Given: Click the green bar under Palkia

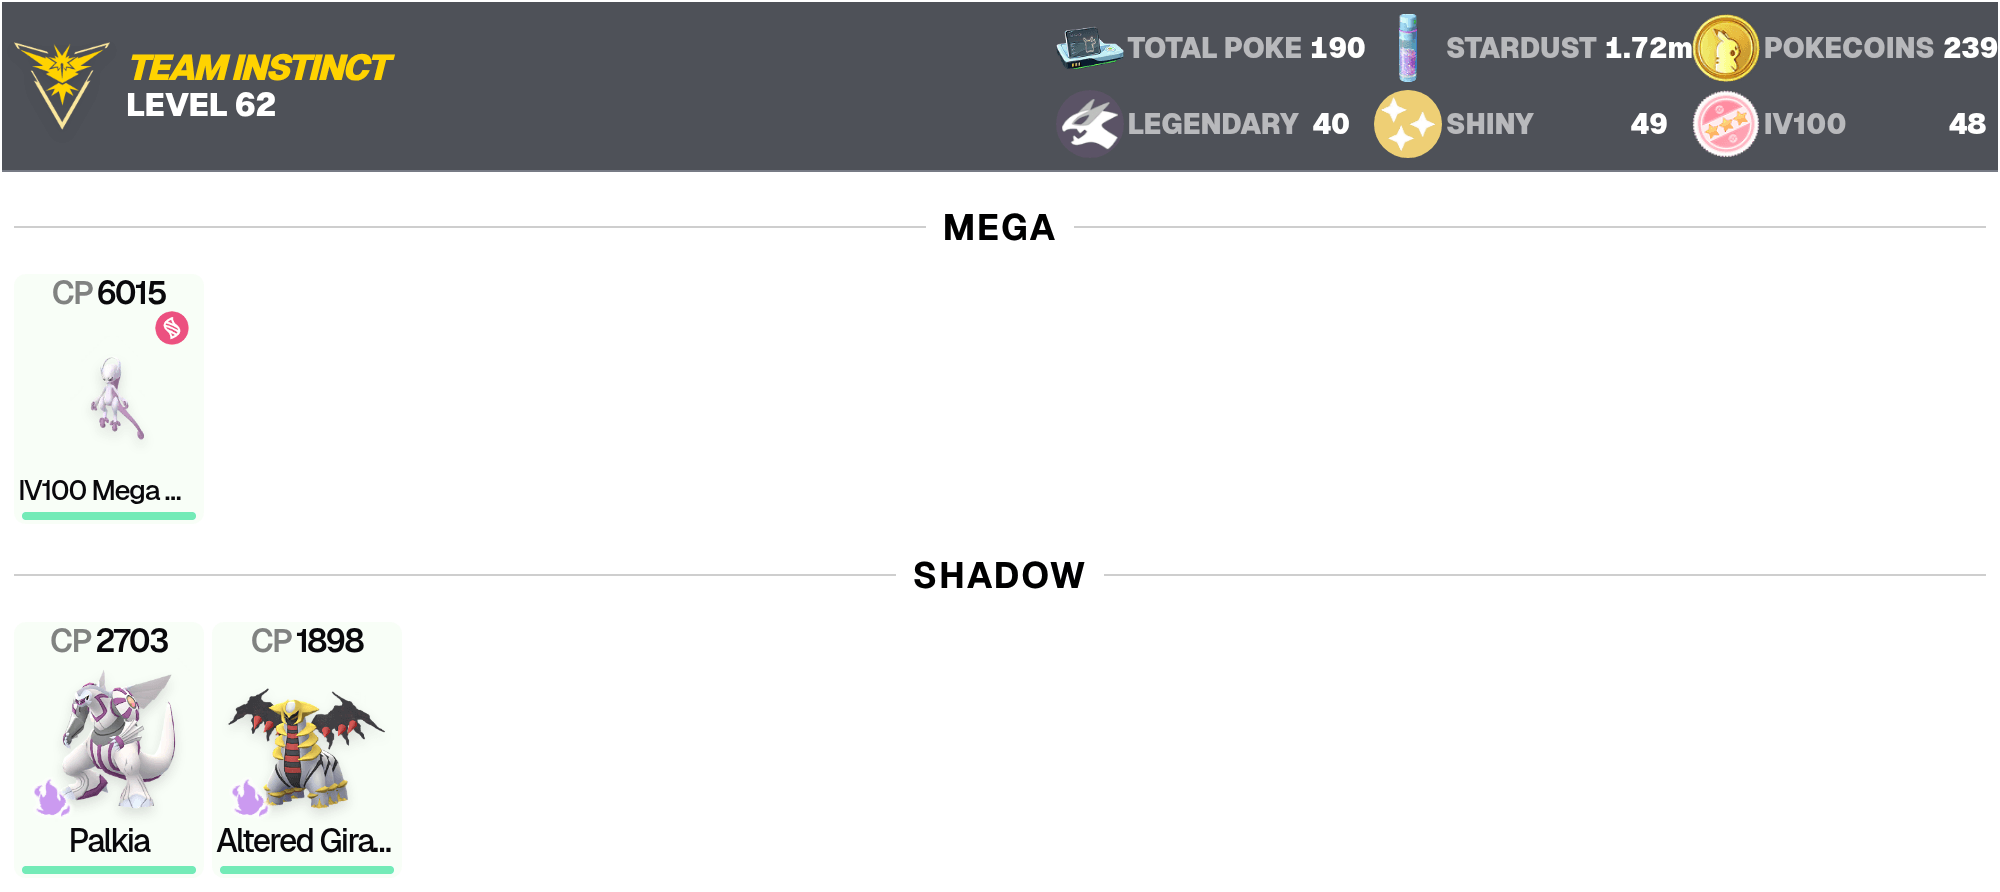Looking at the screenshot, I should pyautogui.click(x=109, y=870).
